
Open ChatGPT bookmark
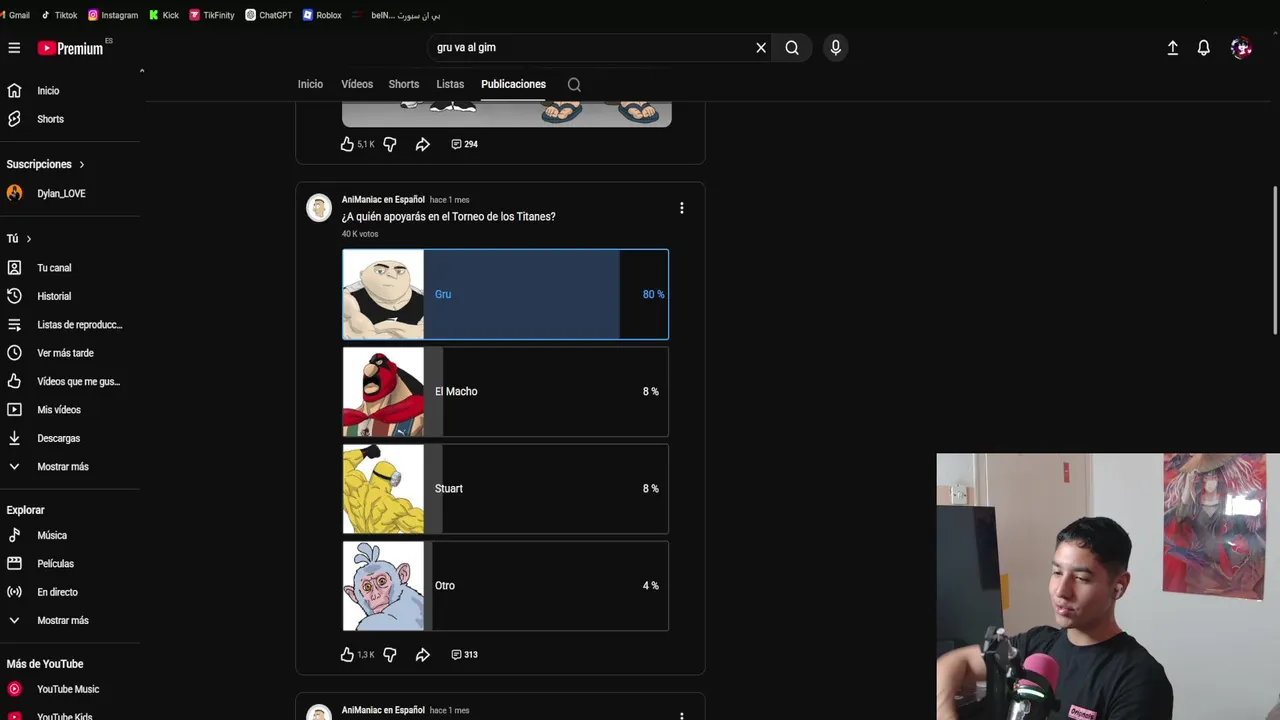[x=269, y=15]
